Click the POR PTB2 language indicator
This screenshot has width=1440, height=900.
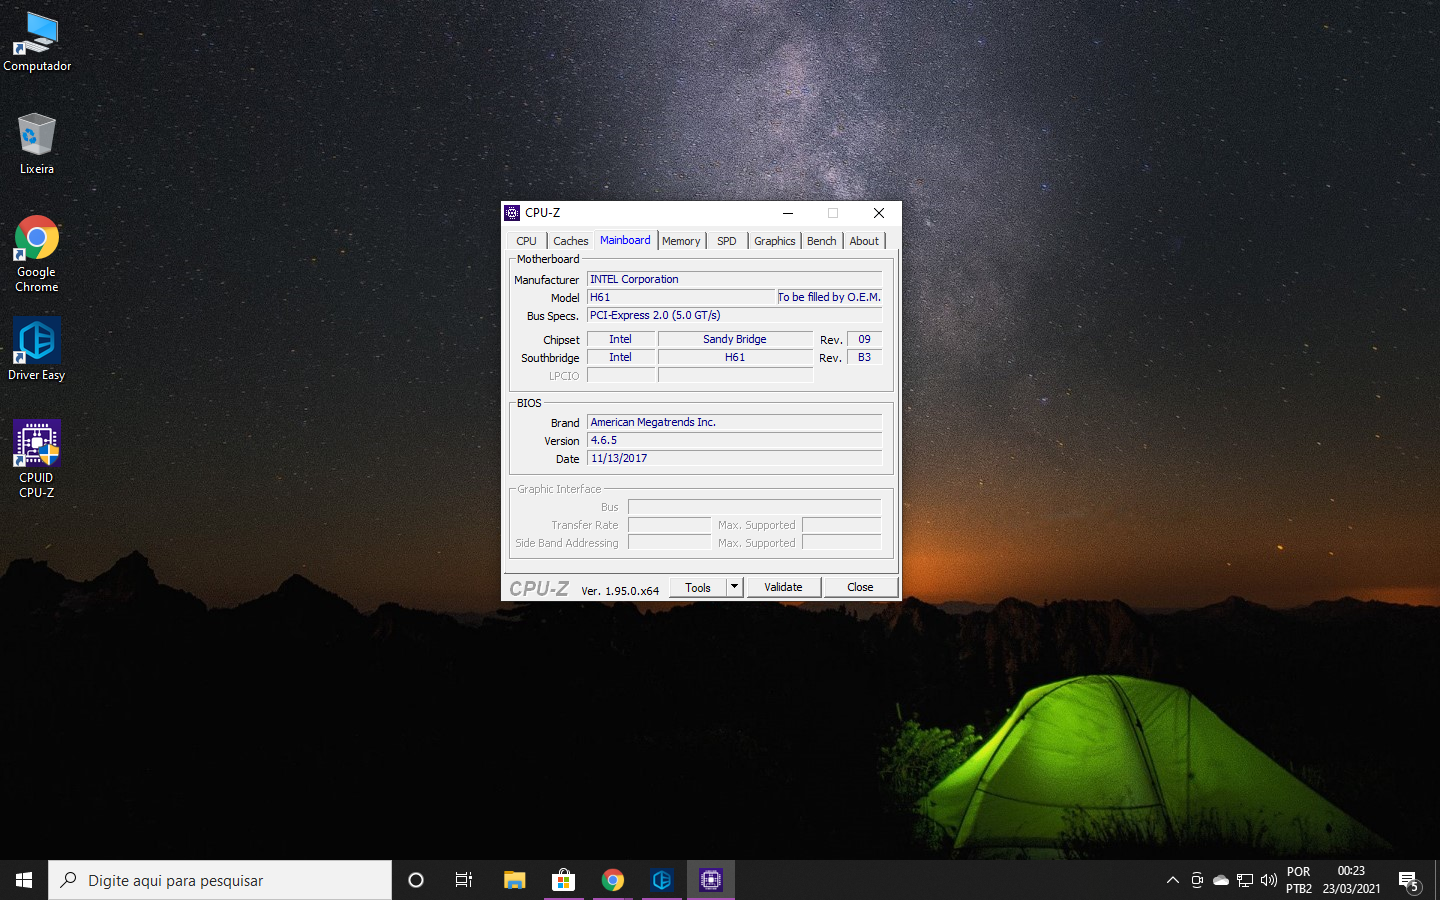[x=1298, y=880]
